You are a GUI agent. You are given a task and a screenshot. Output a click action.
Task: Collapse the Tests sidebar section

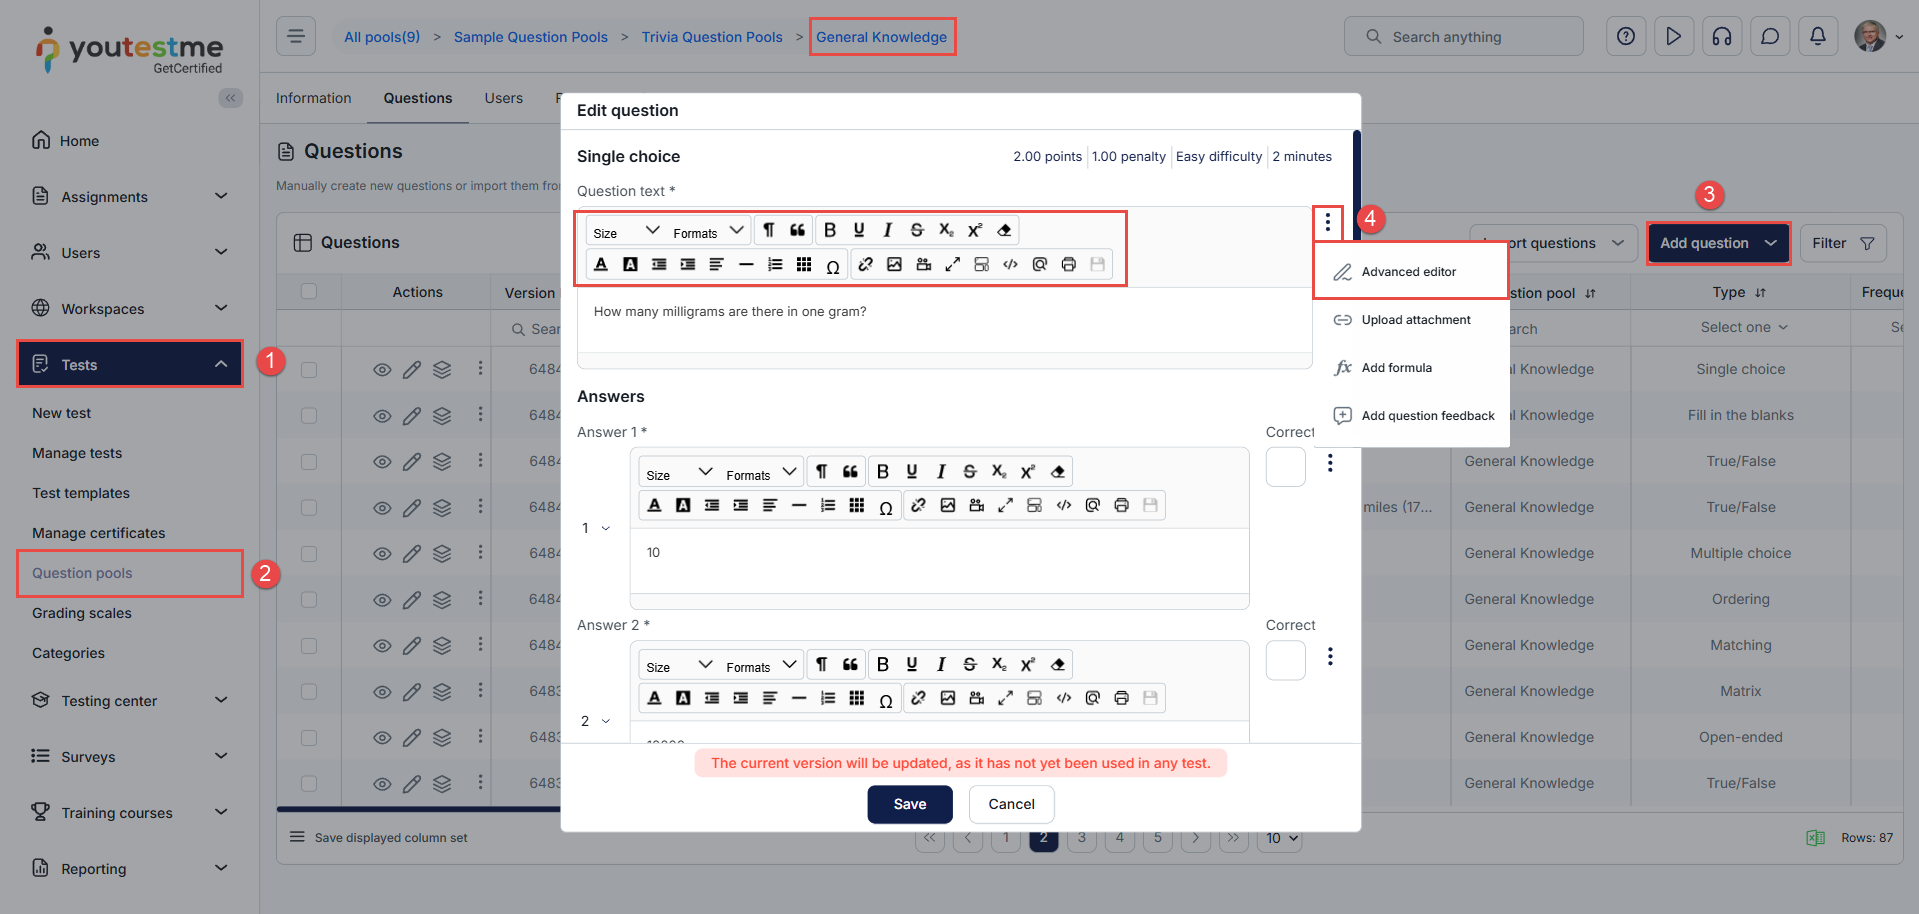point(221,365)
